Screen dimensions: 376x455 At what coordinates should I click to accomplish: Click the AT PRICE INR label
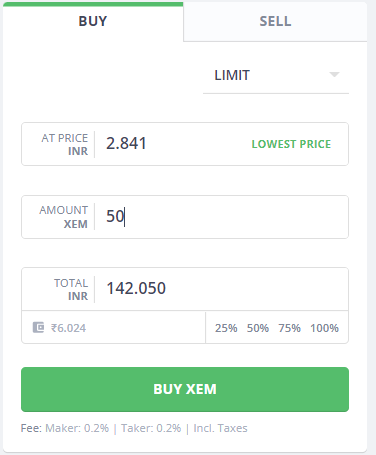pyautogui.click(x=65, y=144)
